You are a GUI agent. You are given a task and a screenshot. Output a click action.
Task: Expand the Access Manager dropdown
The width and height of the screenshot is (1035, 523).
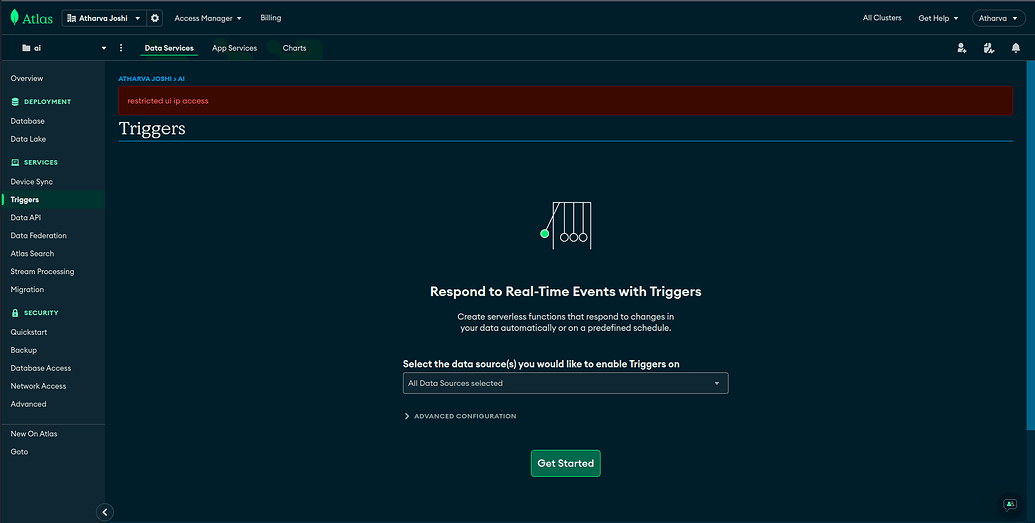point(208,18)
